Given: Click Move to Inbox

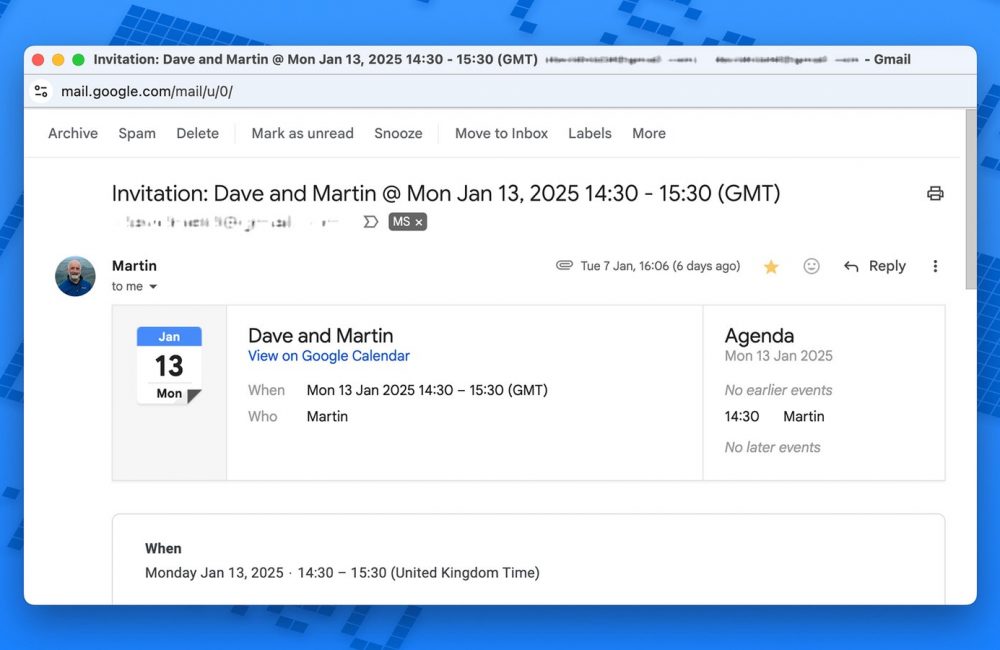Looking at the screenshot, I should click(501, 133).
